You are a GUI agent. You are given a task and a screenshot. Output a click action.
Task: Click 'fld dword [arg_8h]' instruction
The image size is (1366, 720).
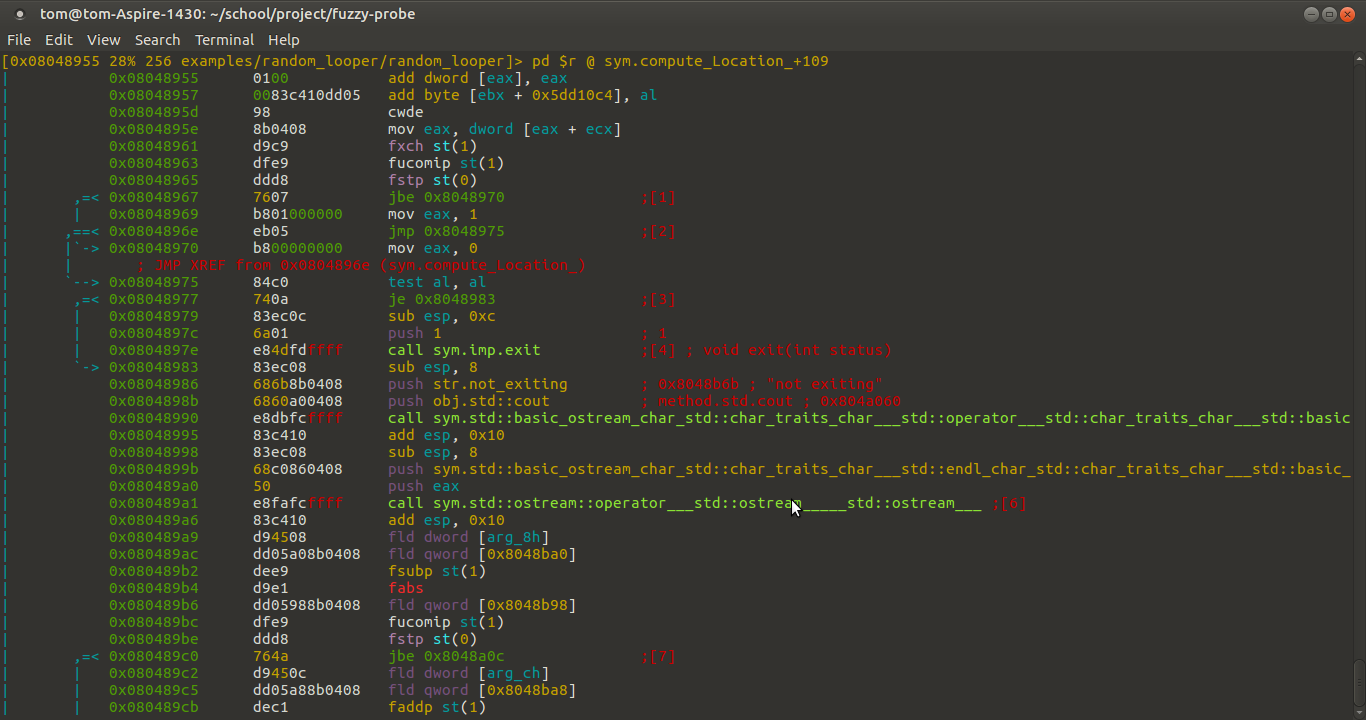[469, 537]
